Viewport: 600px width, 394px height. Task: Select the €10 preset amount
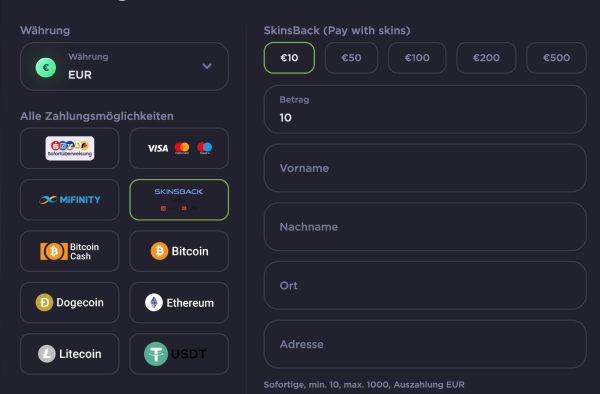point(289,58)
